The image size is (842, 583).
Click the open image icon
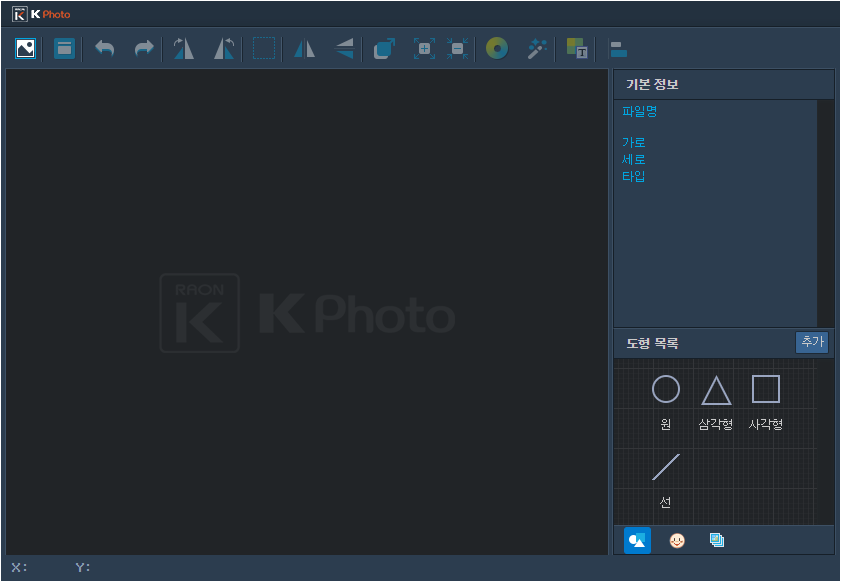click(x=25, y=49)
